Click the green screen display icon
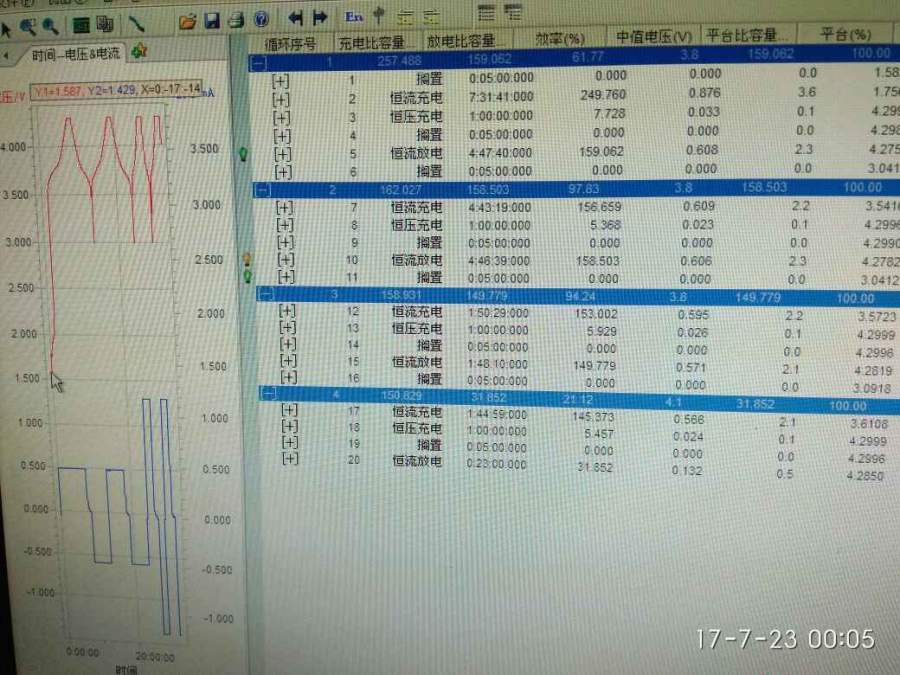Viewport: 900px width, 675px height. pyautogui.click(x=81, y=25)
